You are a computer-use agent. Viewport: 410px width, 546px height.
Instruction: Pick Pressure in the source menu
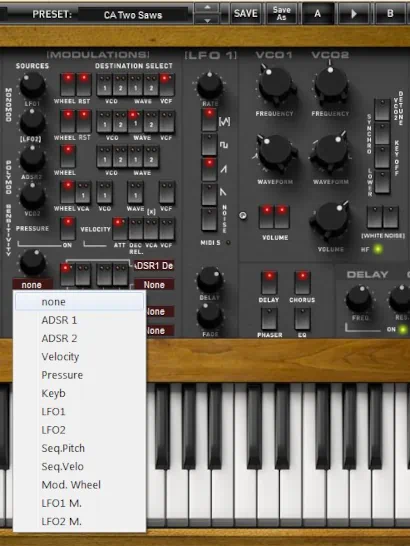click(x=79, y=375)
